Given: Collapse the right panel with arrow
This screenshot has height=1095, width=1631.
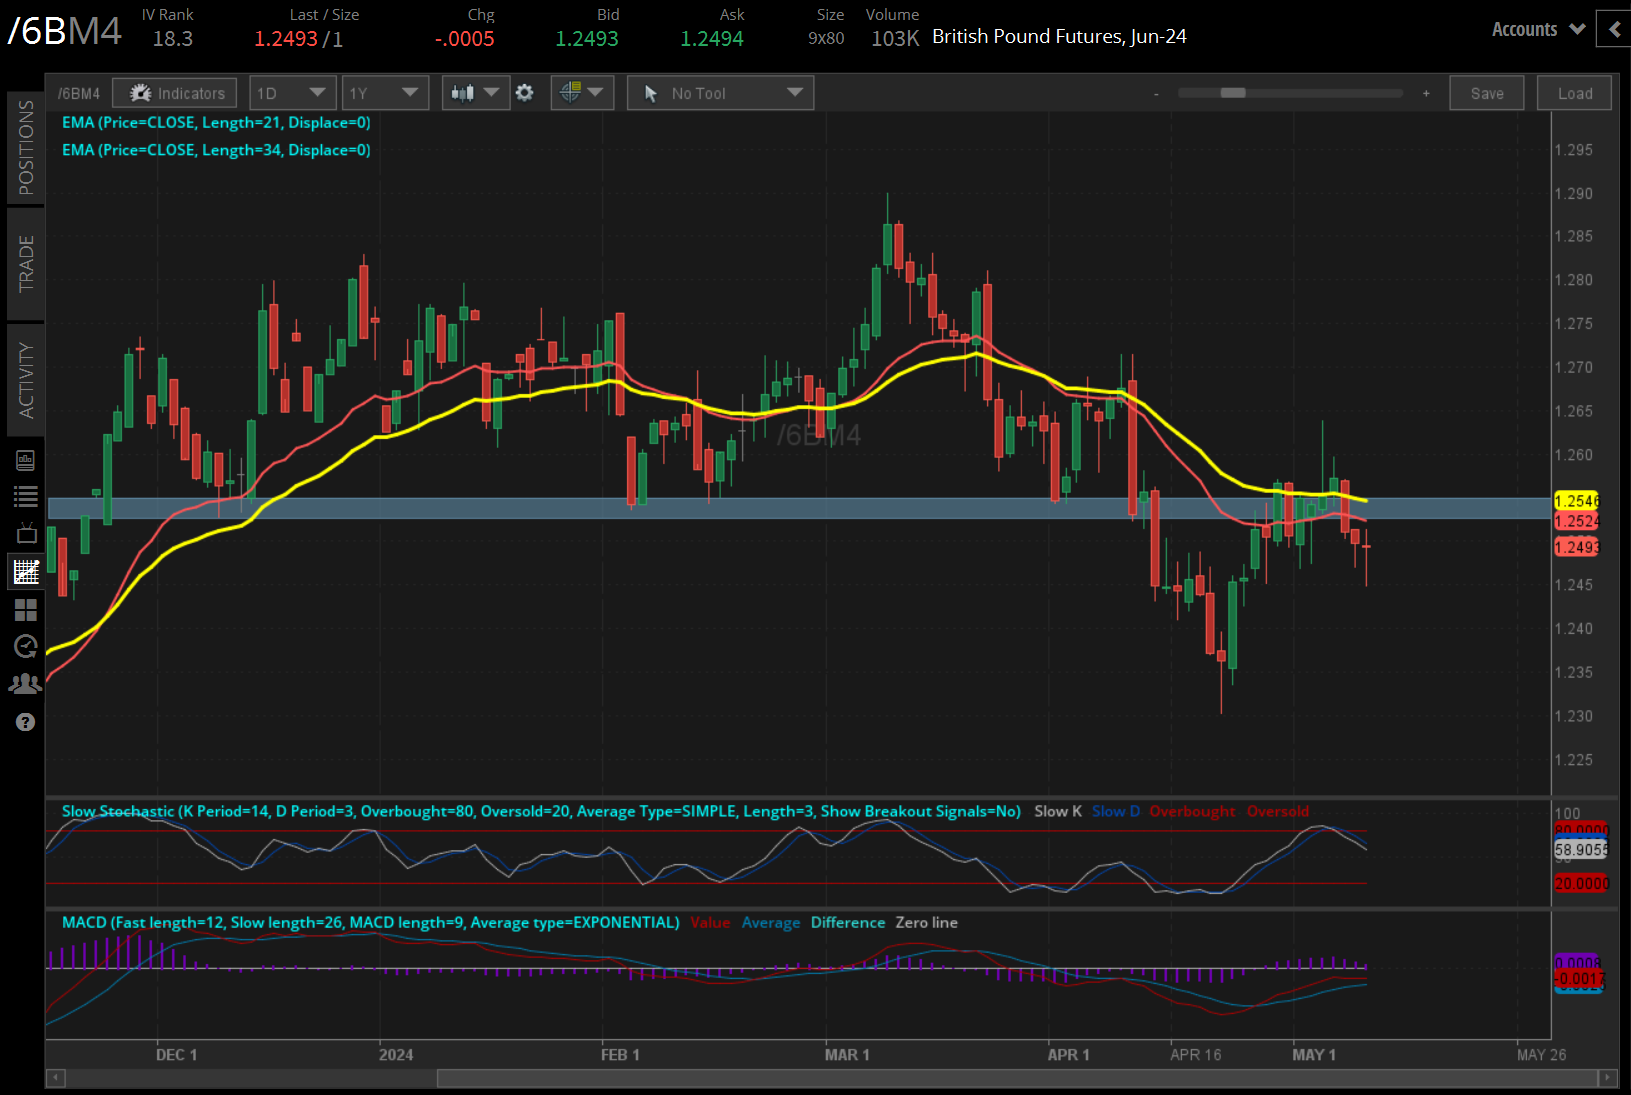Looking at the screenshot, I should [1614, 30].
